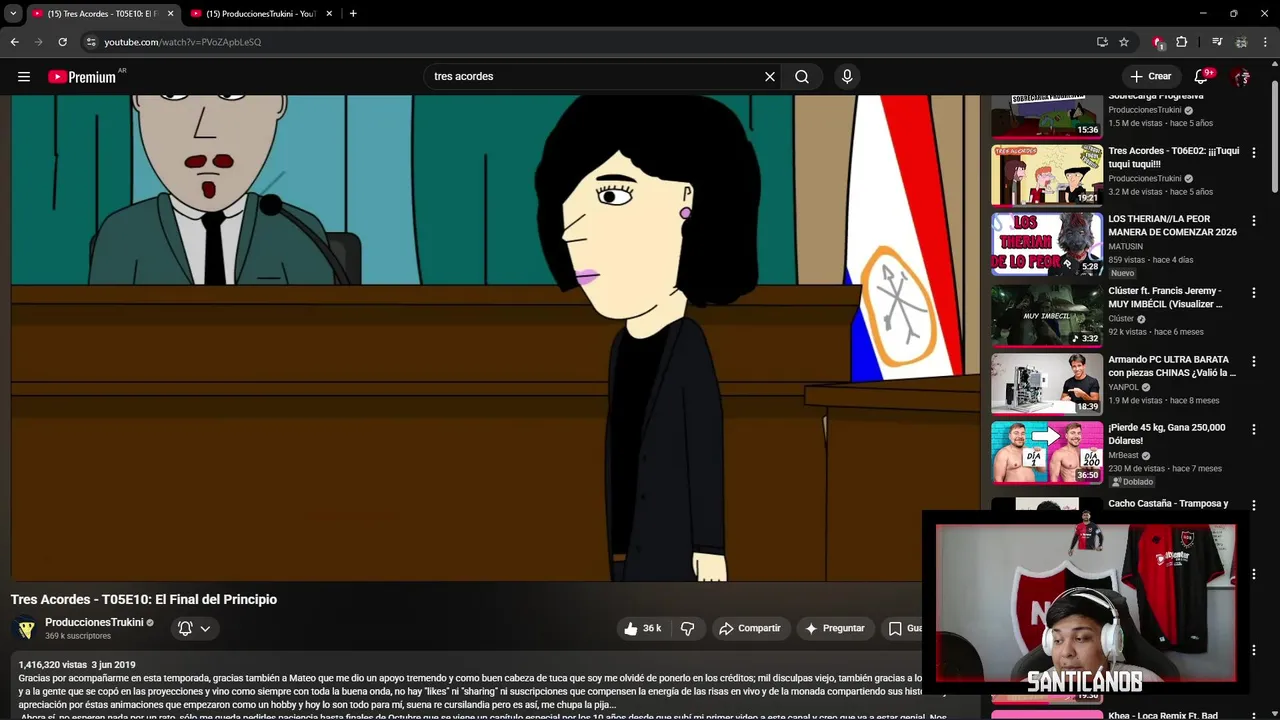Close the ProduccionesTrukini tab
Viewport: 1280px width, 720px height.
point(329,14)
